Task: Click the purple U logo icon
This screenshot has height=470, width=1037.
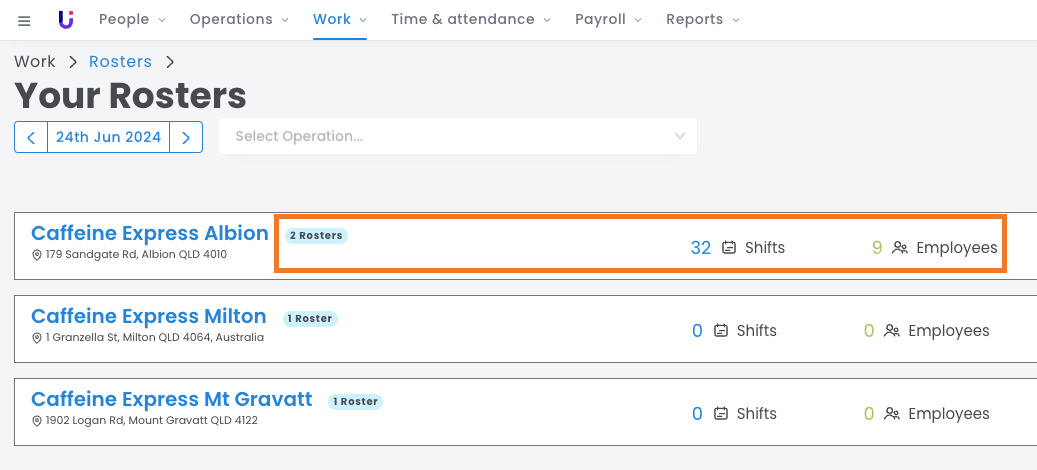Action: point(66,19)
